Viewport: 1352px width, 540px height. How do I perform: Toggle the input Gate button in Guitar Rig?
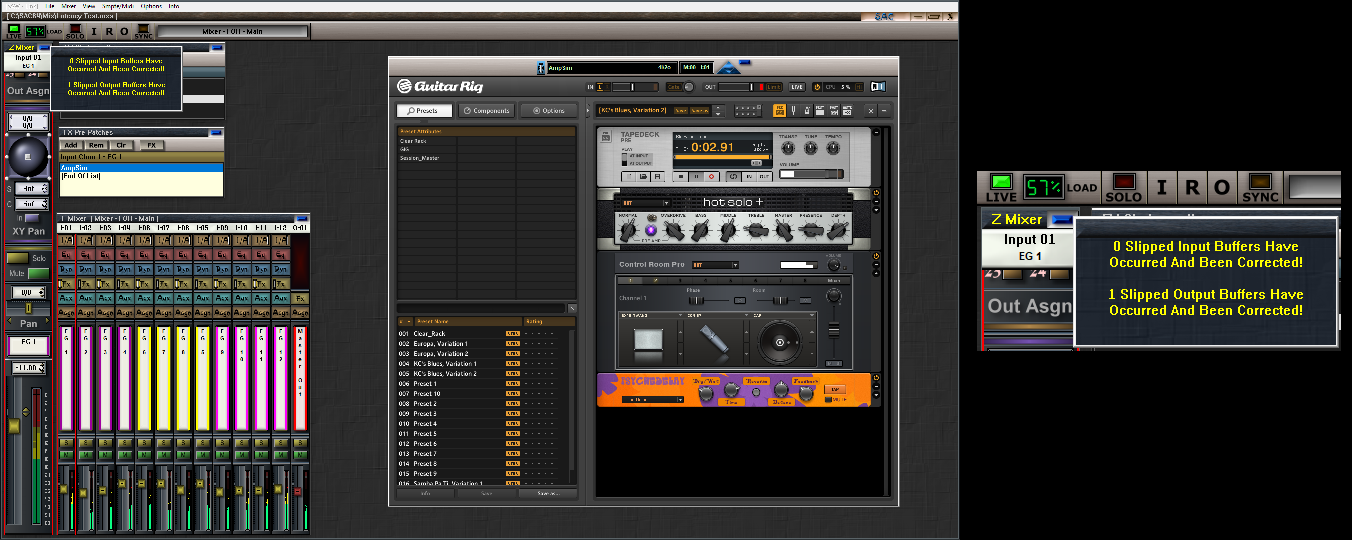click(674, 87)
